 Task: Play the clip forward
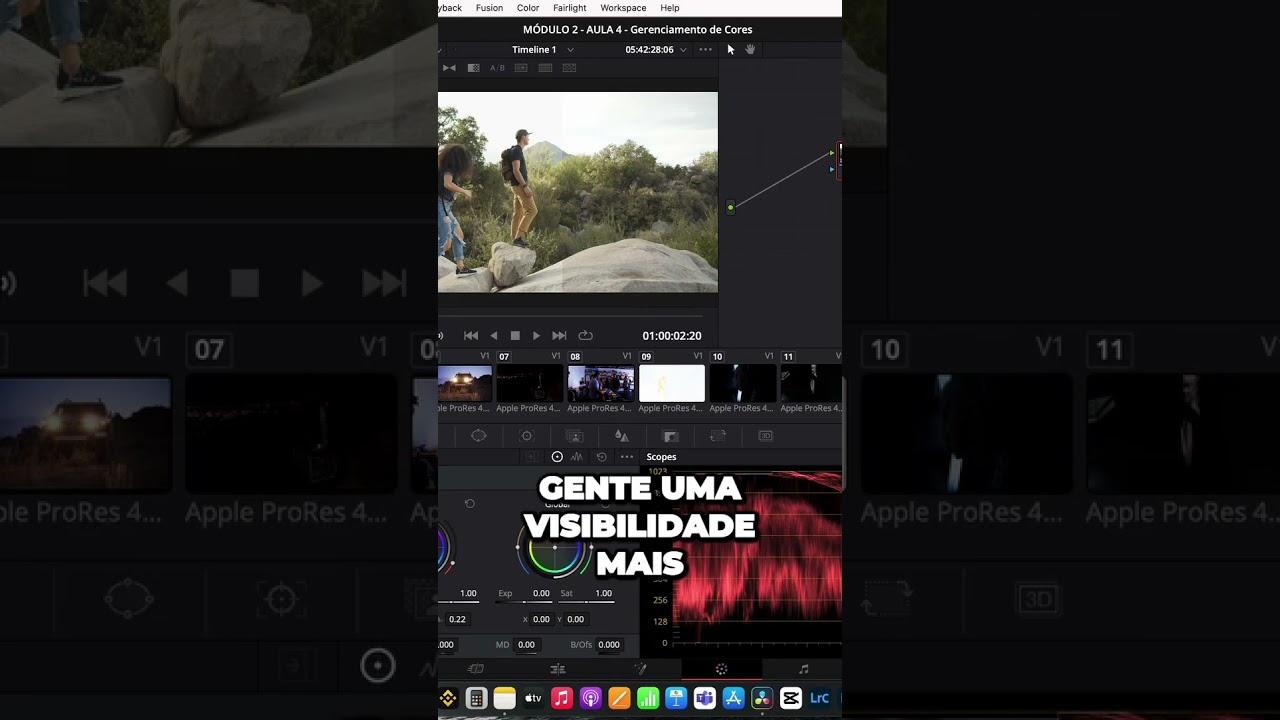(536, 336)
